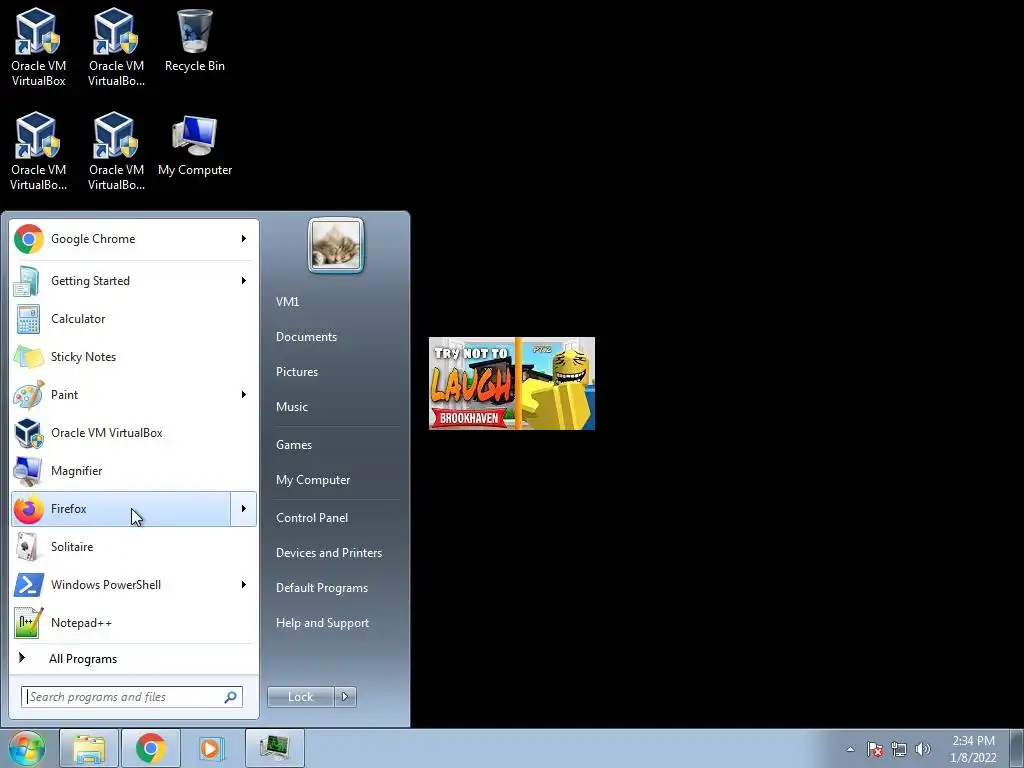
Task: Expand Windows PowerShell jump list arrow
Action: (x=244, y=584)
